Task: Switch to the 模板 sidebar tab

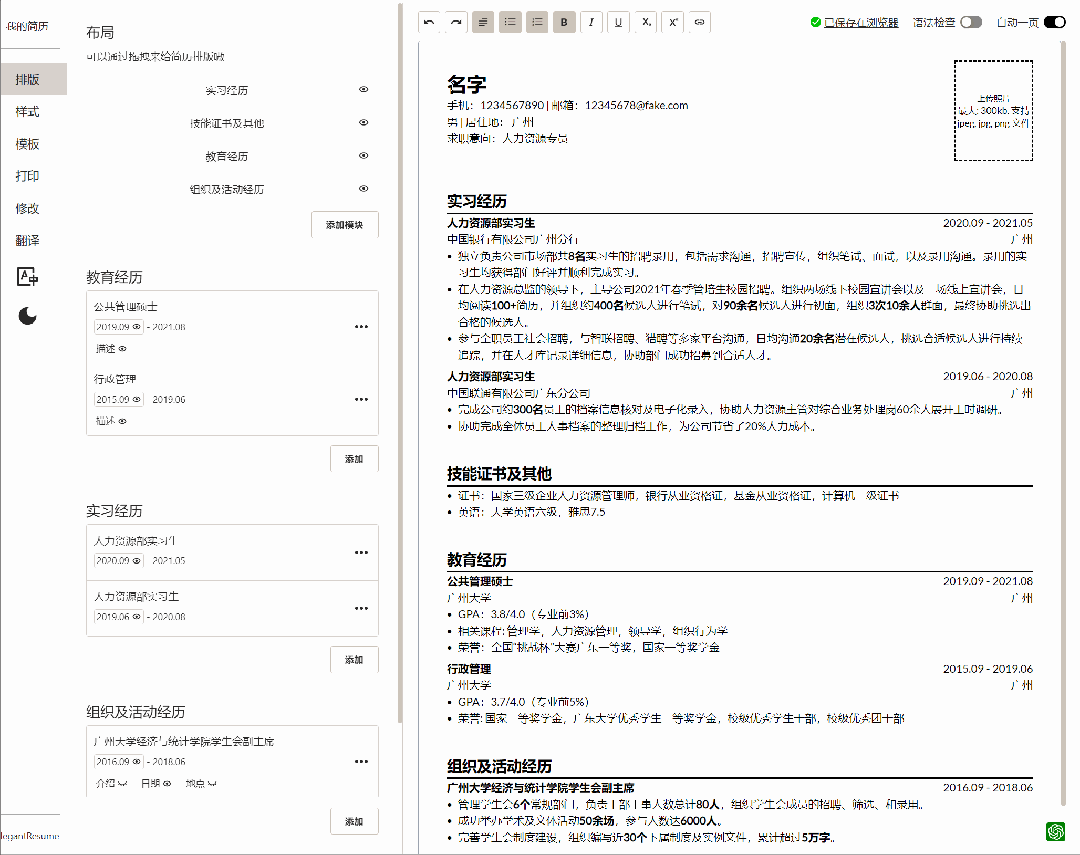Action: point(28,144)
